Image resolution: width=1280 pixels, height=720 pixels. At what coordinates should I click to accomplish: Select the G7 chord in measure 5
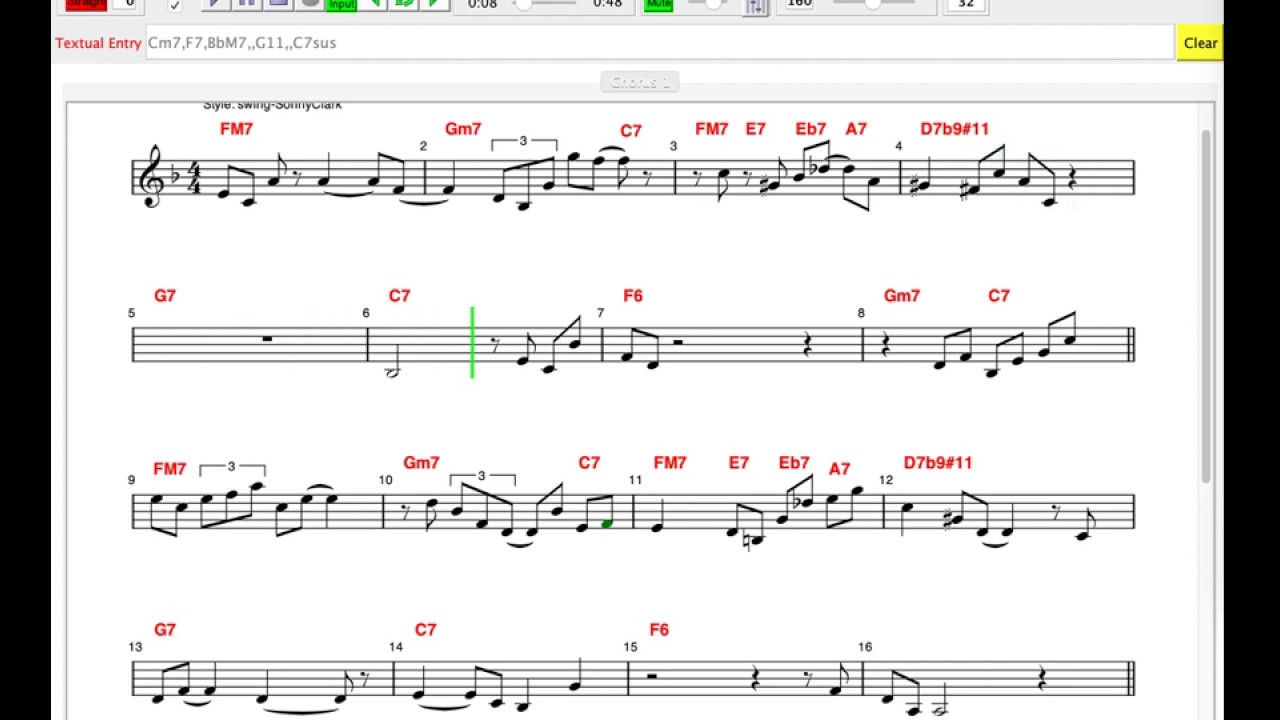(165, 296)
